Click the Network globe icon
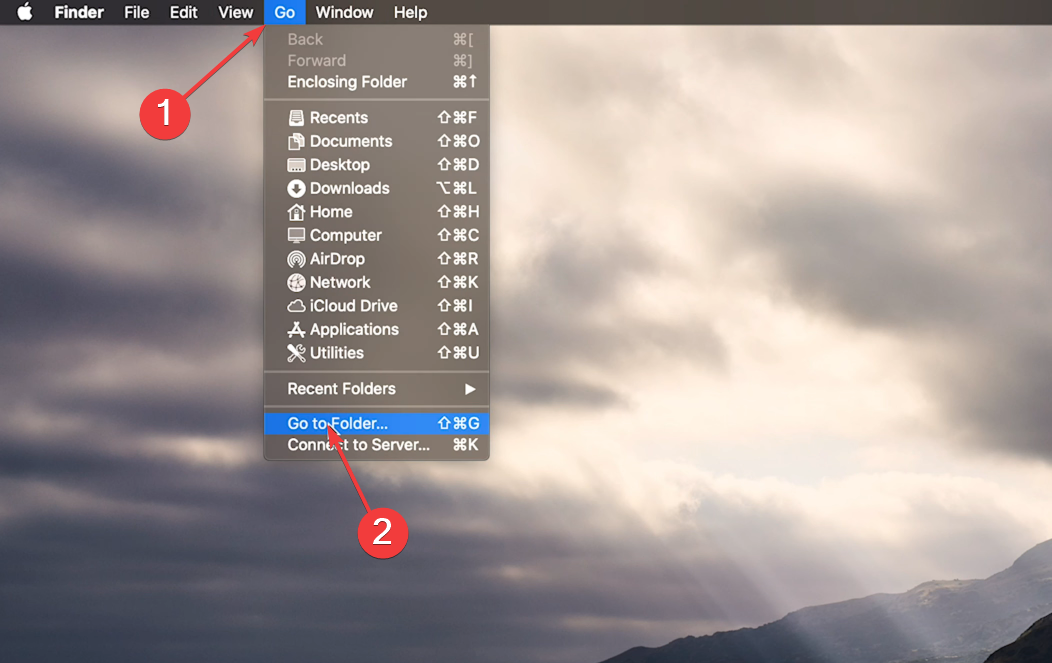Image resolution: width=1052 pixels, height=663 pixels. tap(296, 282)
